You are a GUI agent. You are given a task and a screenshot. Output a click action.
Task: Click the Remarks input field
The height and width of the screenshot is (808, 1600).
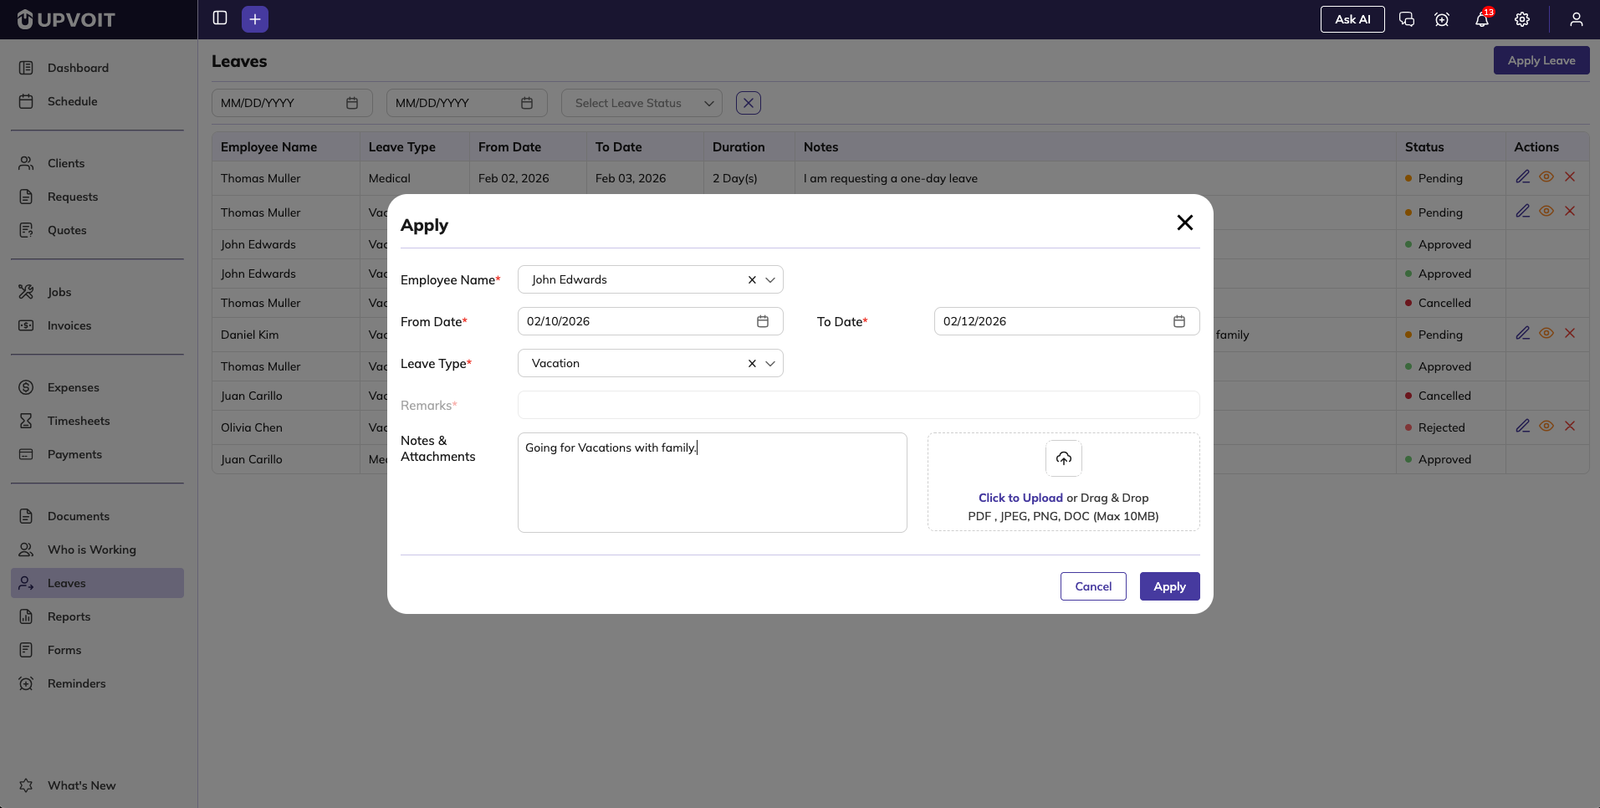click(858, 405)
